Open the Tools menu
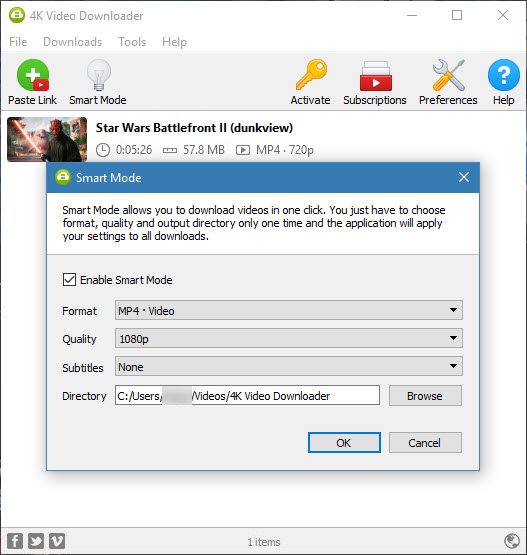The image size is (527, 555). tap(132, 42)
